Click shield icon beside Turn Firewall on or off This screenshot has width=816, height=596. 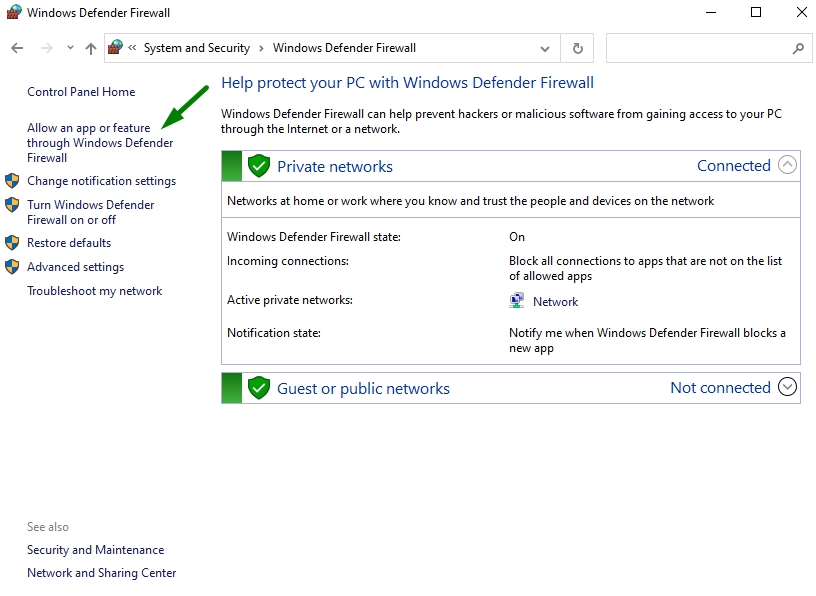(x=12, y=205)
